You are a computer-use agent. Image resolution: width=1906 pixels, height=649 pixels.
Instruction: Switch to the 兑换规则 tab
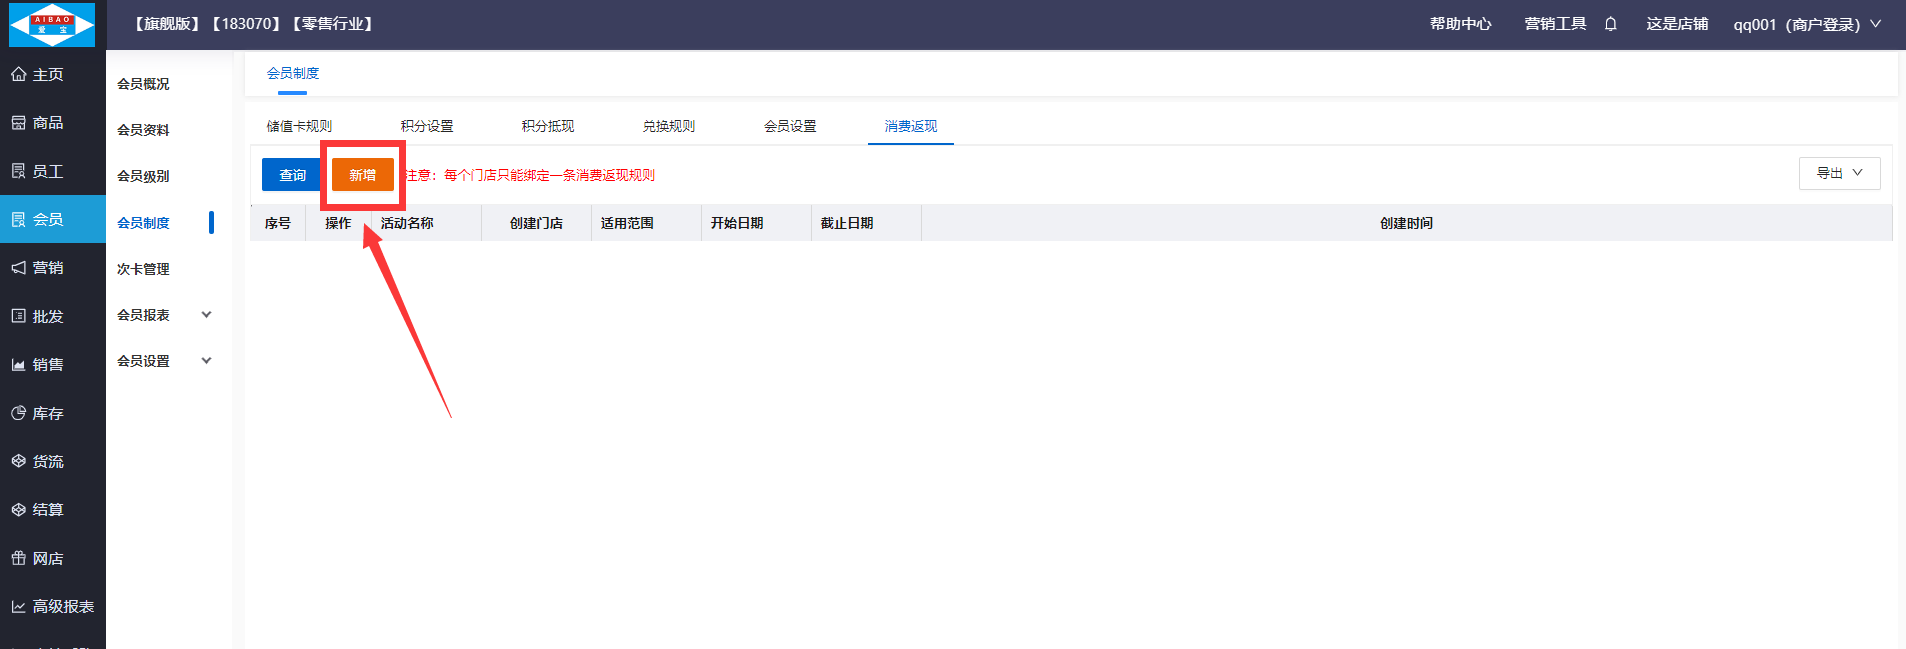(668, 126)
